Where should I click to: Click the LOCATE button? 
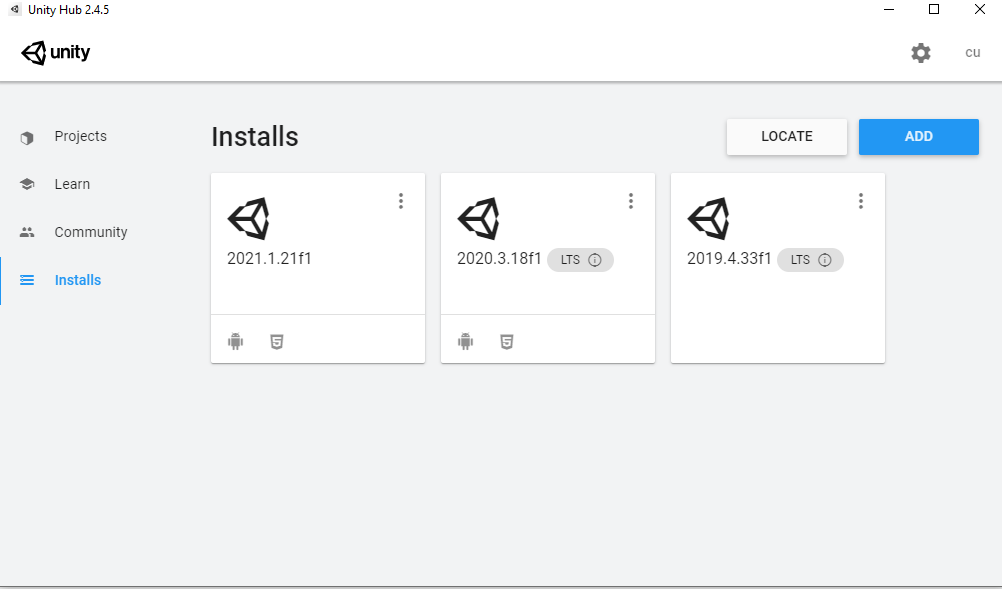tap(787, 137)
